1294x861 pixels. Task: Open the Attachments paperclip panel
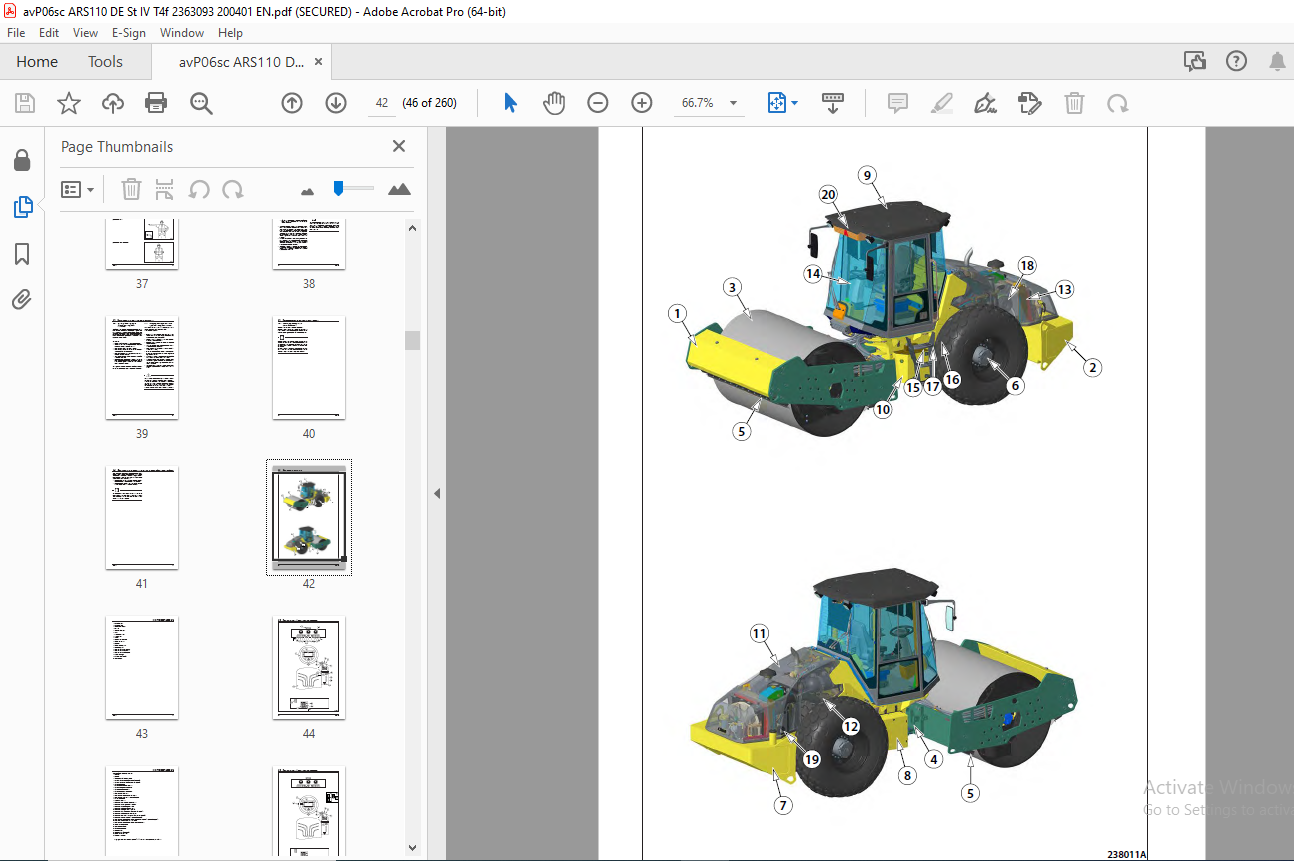pos(22,299)
